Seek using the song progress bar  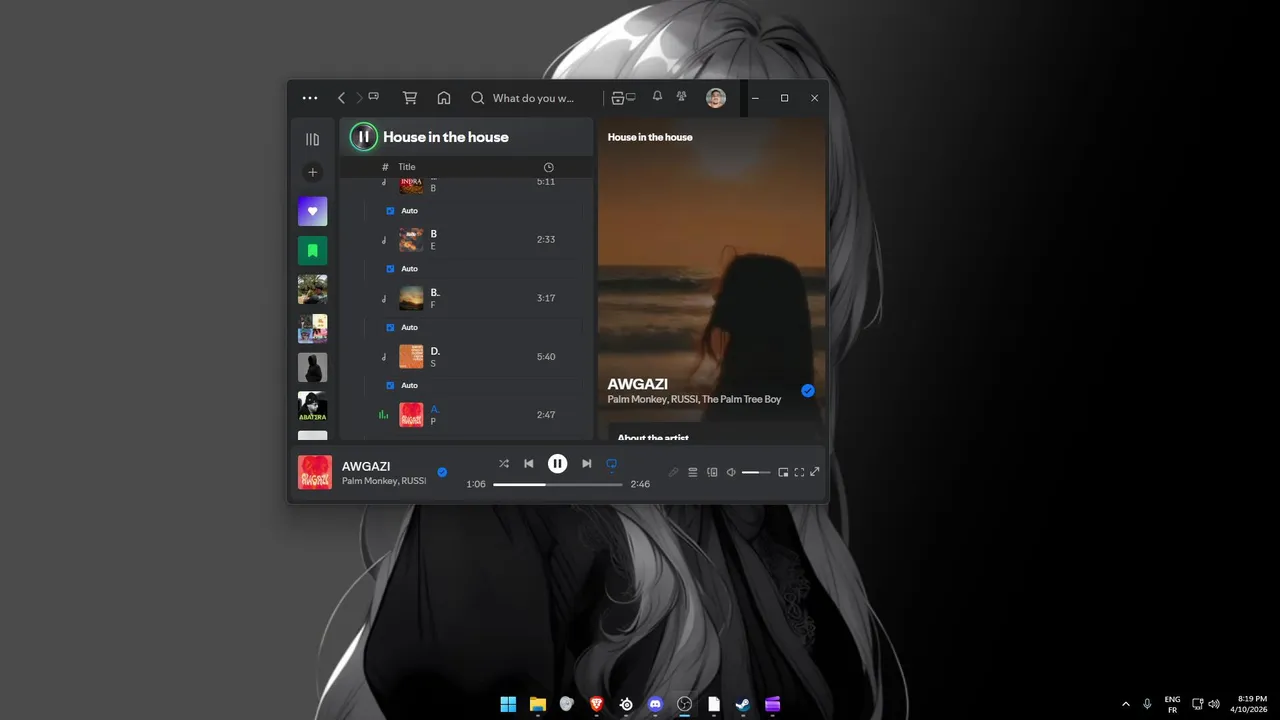click(x=558, y=484)
